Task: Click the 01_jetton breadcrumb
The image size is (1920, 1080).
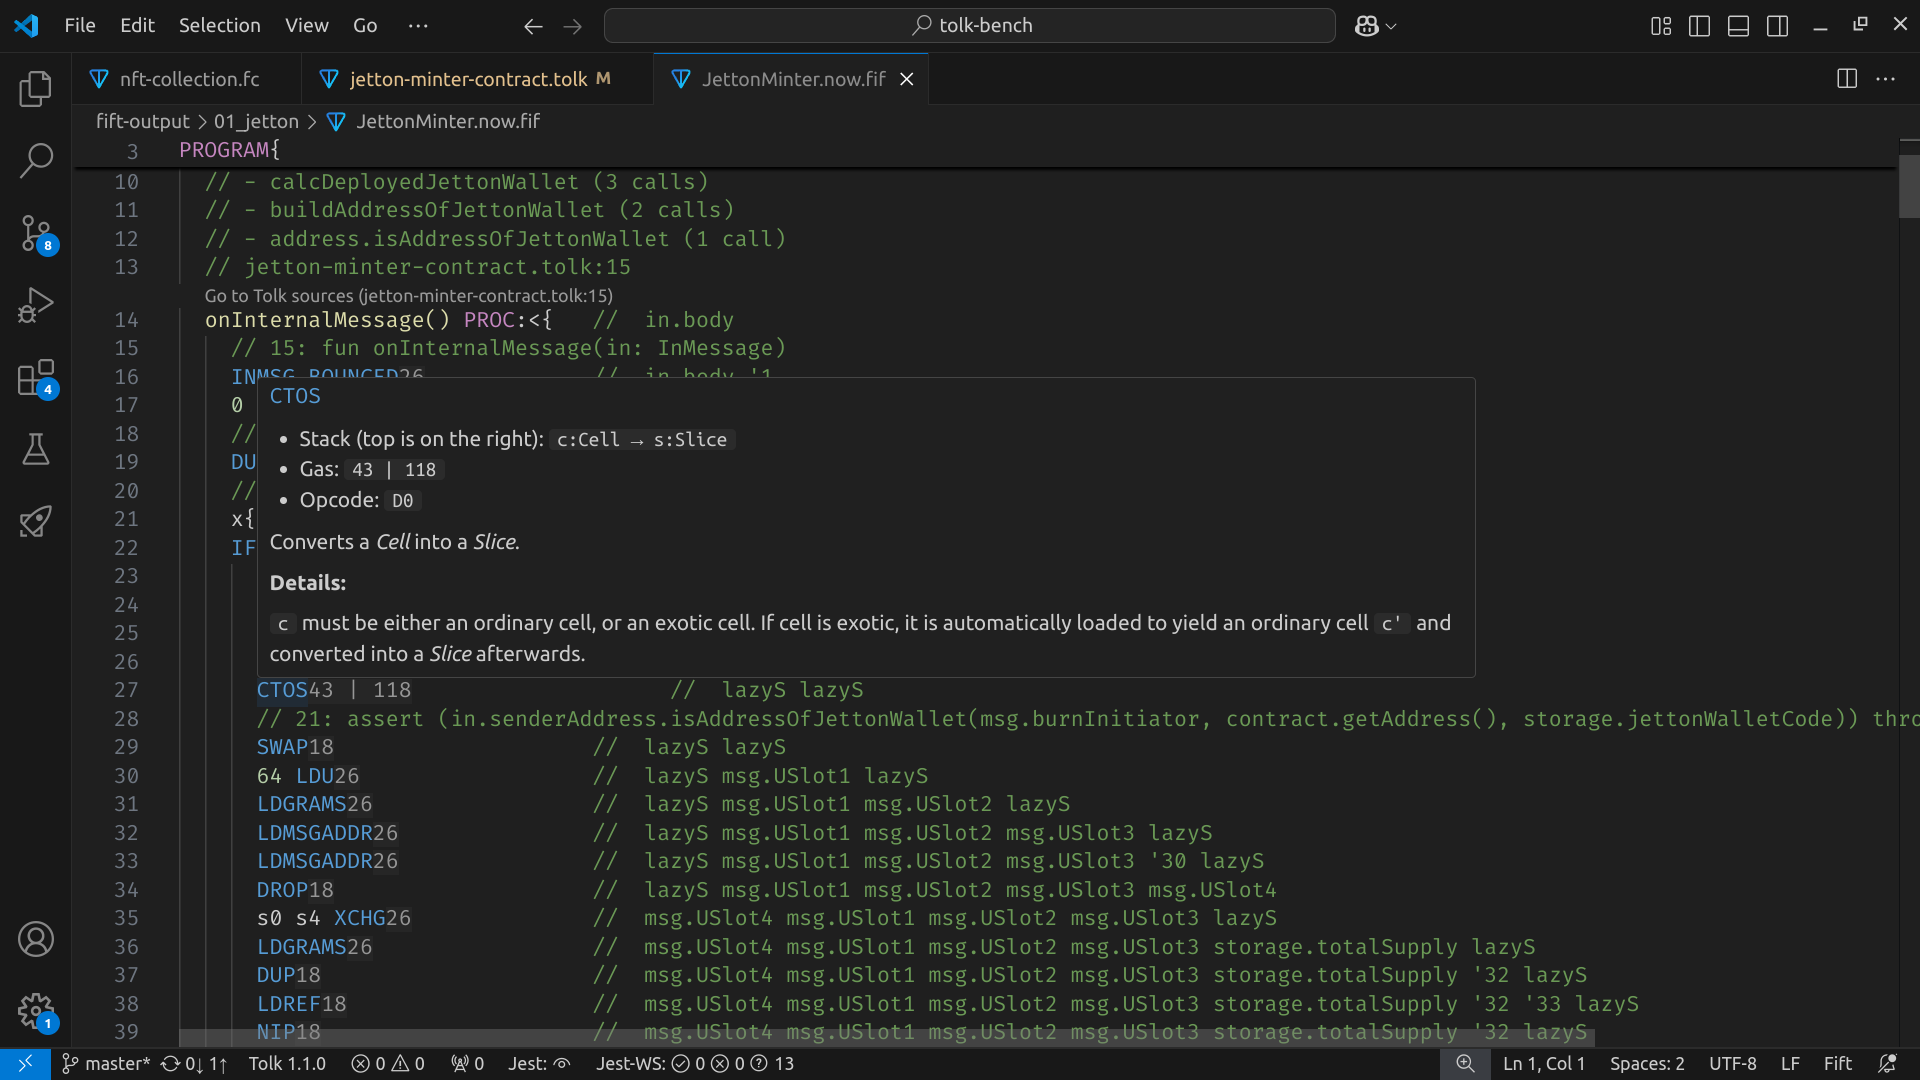Action: coord(256,121)
